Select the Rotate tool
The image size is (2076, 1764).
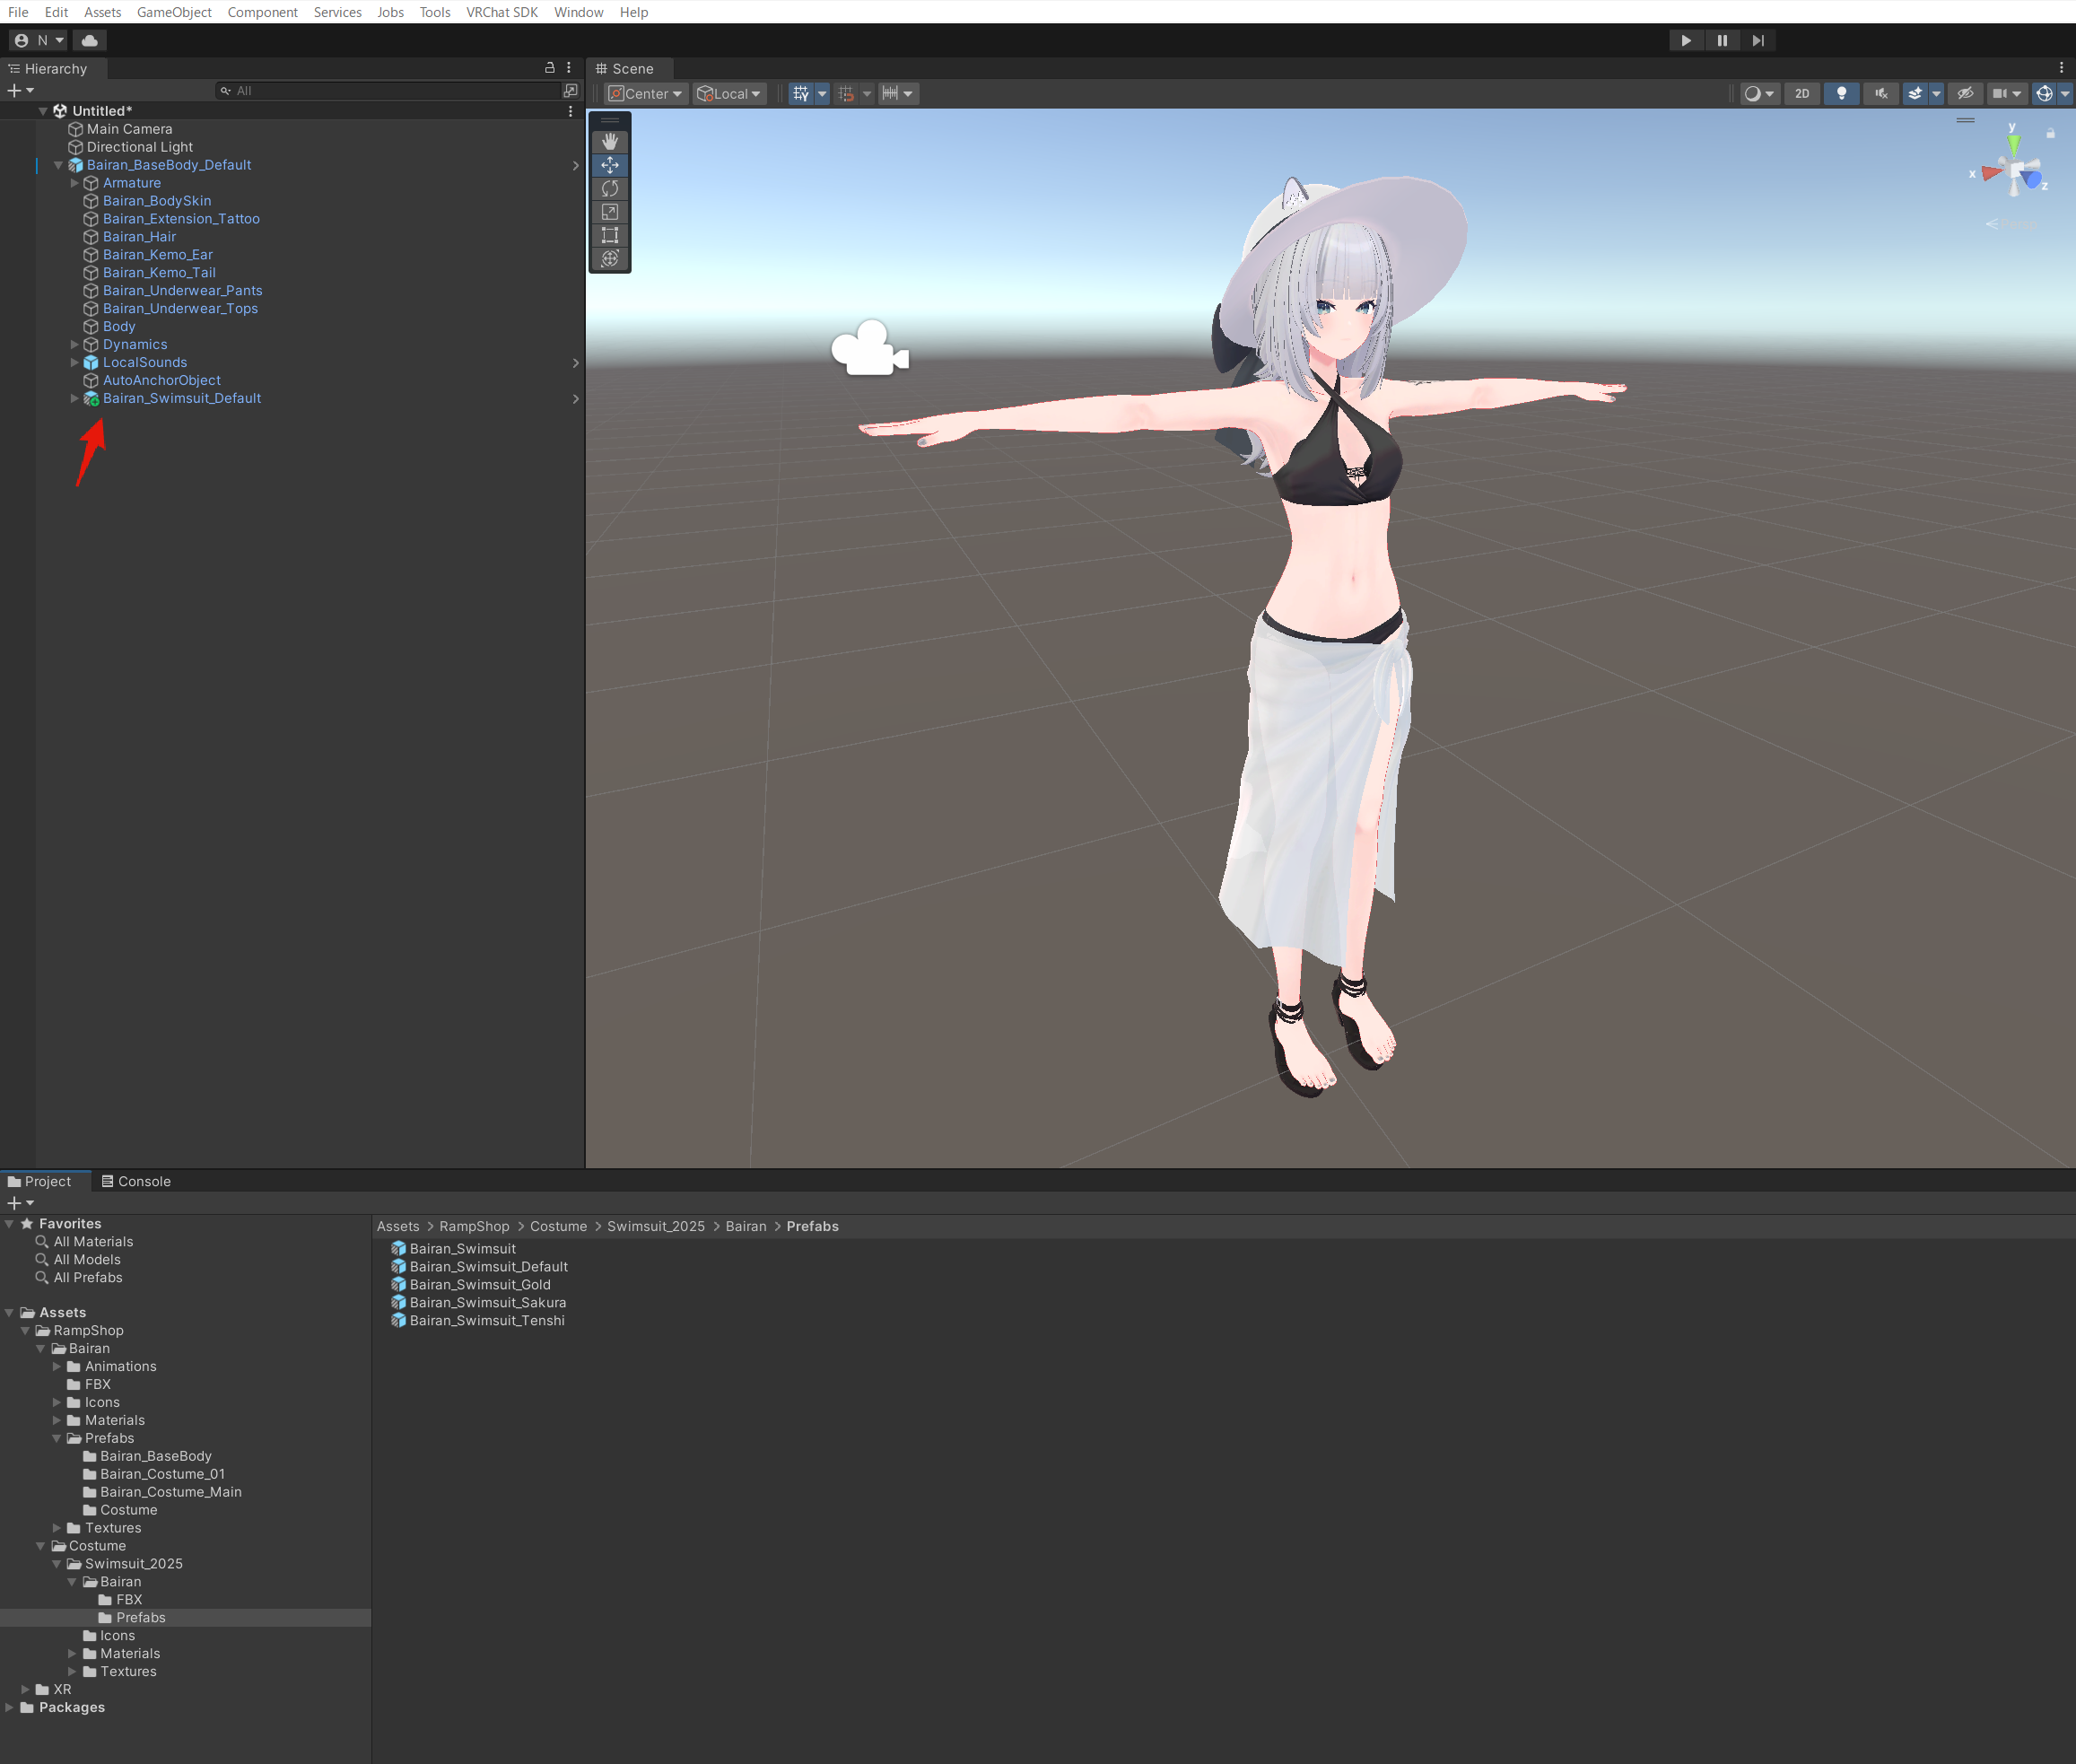coord(610,188)
